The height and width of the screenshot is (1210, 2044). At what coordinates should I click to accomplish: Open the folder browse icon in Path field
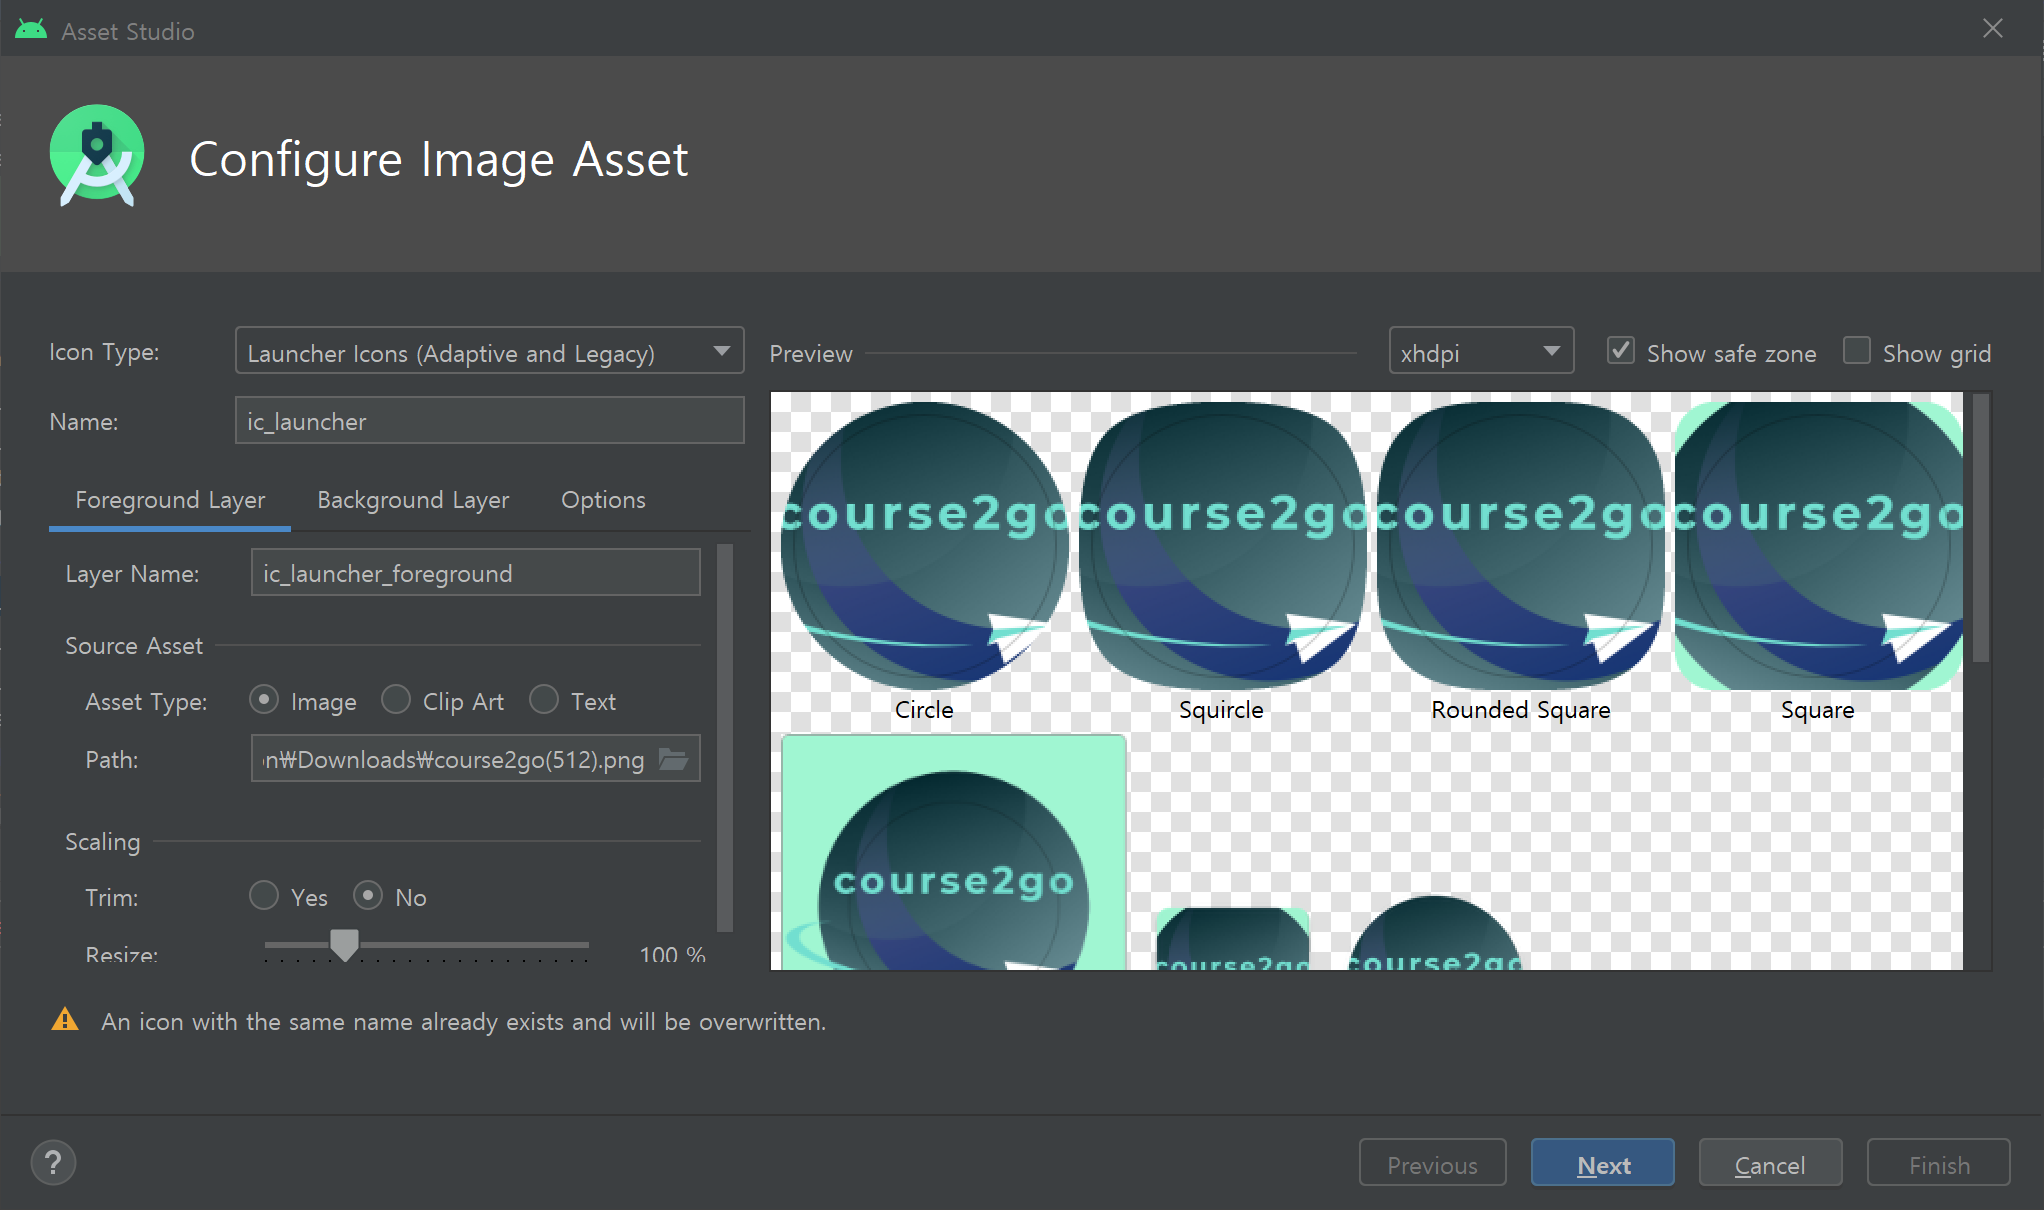pyautogui.click(x=674, y=760)
